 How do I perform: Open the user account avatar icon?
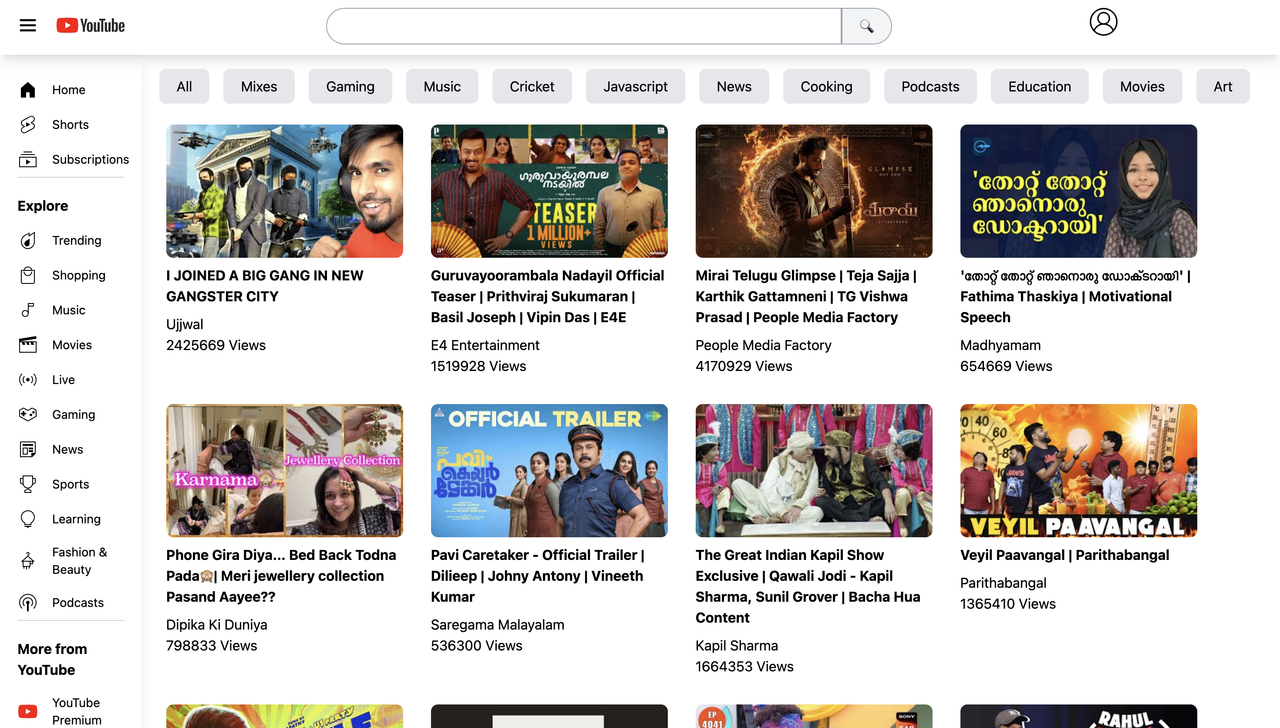click(x=1103, y=22)
